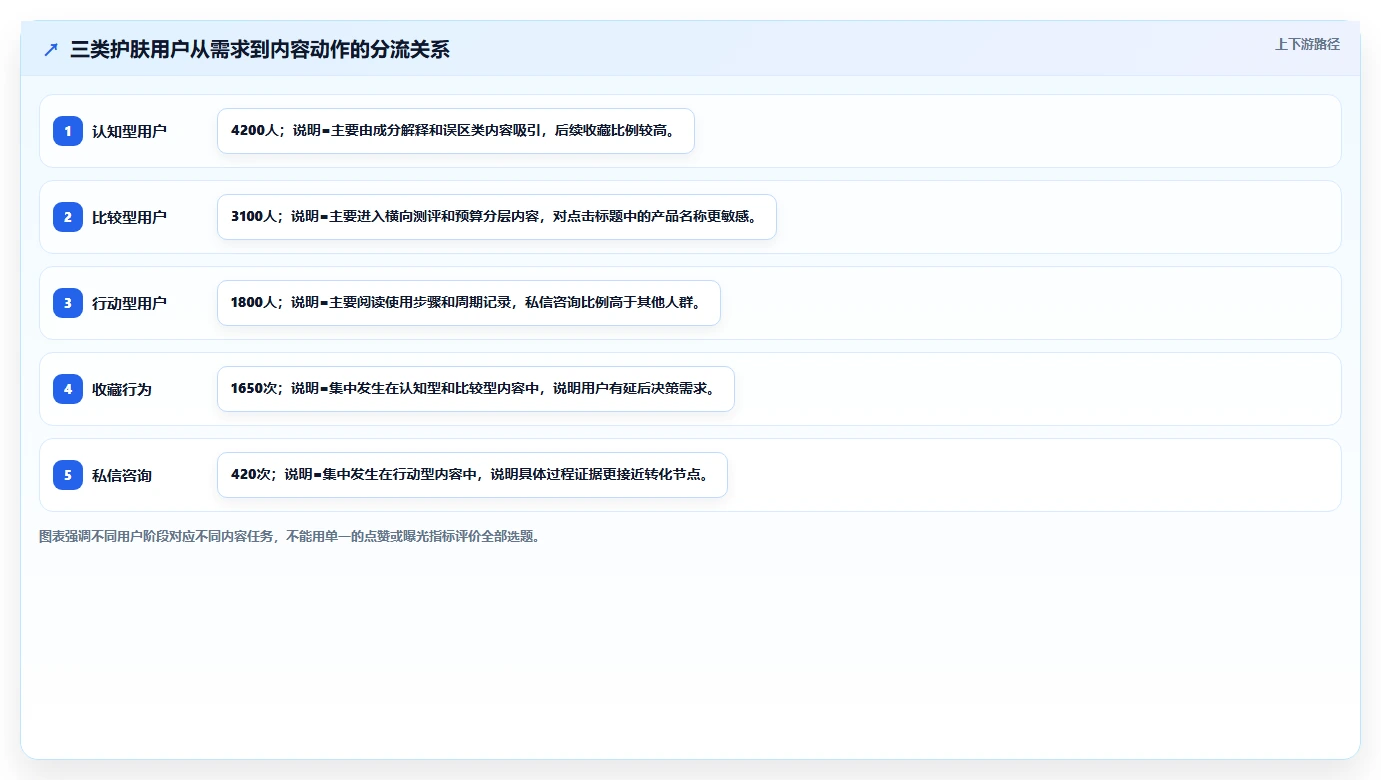Click the number 2 badge for 比较型用户
1381x780 pixels.
click(68, 217)
